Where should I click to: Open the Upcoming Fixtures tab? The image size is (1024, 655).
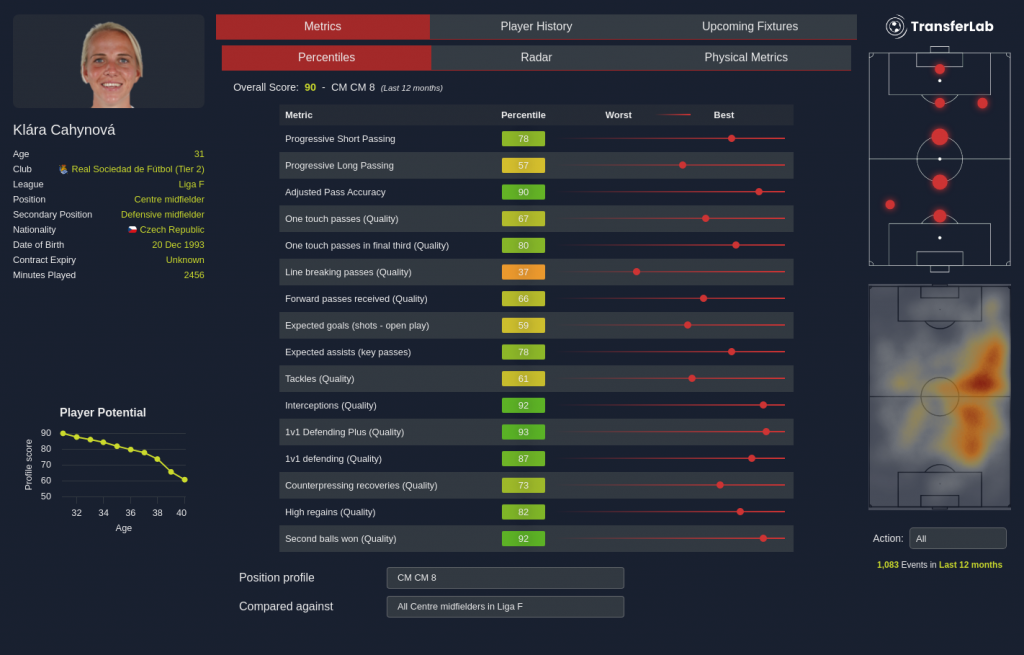(749, 27)
